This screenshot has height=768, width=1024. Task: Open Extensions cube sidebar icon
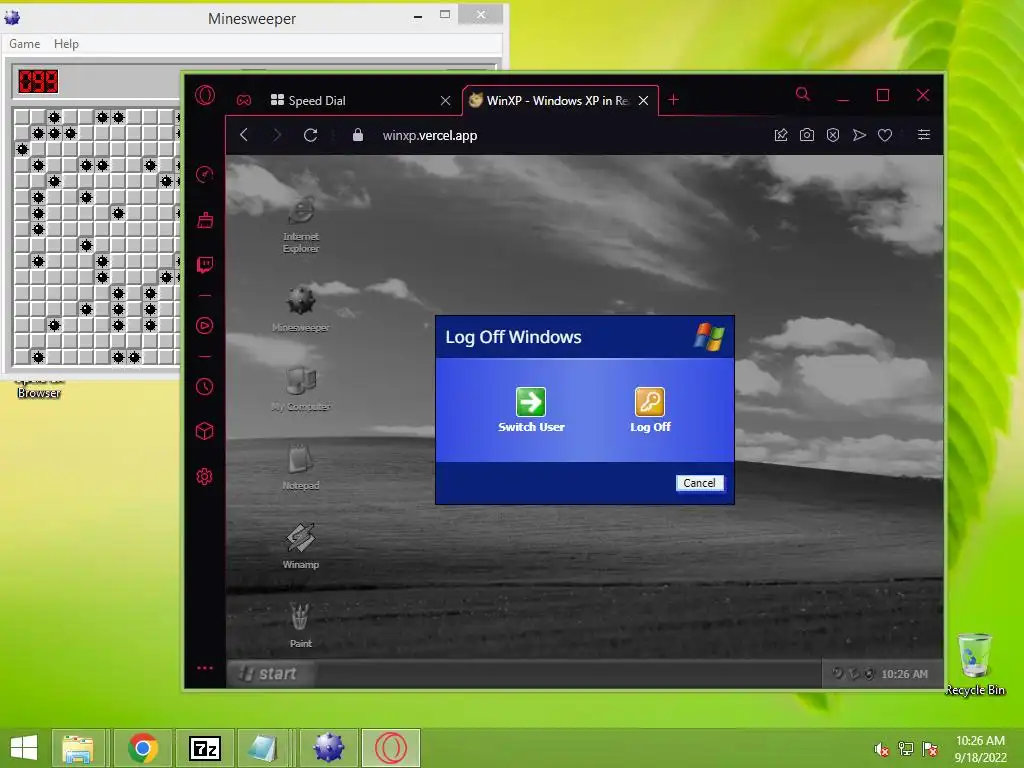pyautogui.click(x=205, y=431)
